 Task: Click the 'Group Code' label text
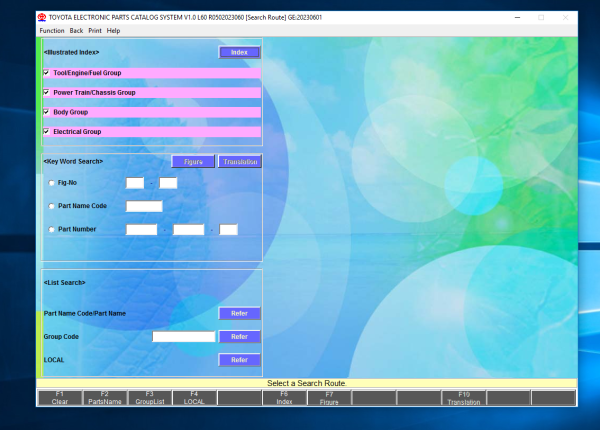(x=61, y=337)
